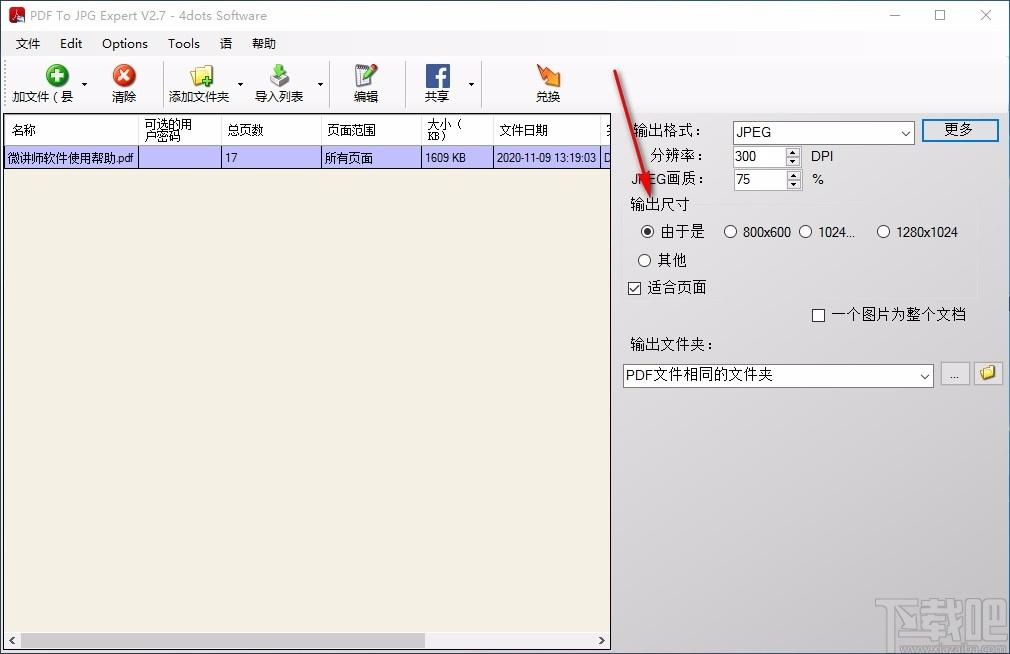
Task: Click the file date cell 2020-11-09 13:19:03
Action: [x=547, y=158]
